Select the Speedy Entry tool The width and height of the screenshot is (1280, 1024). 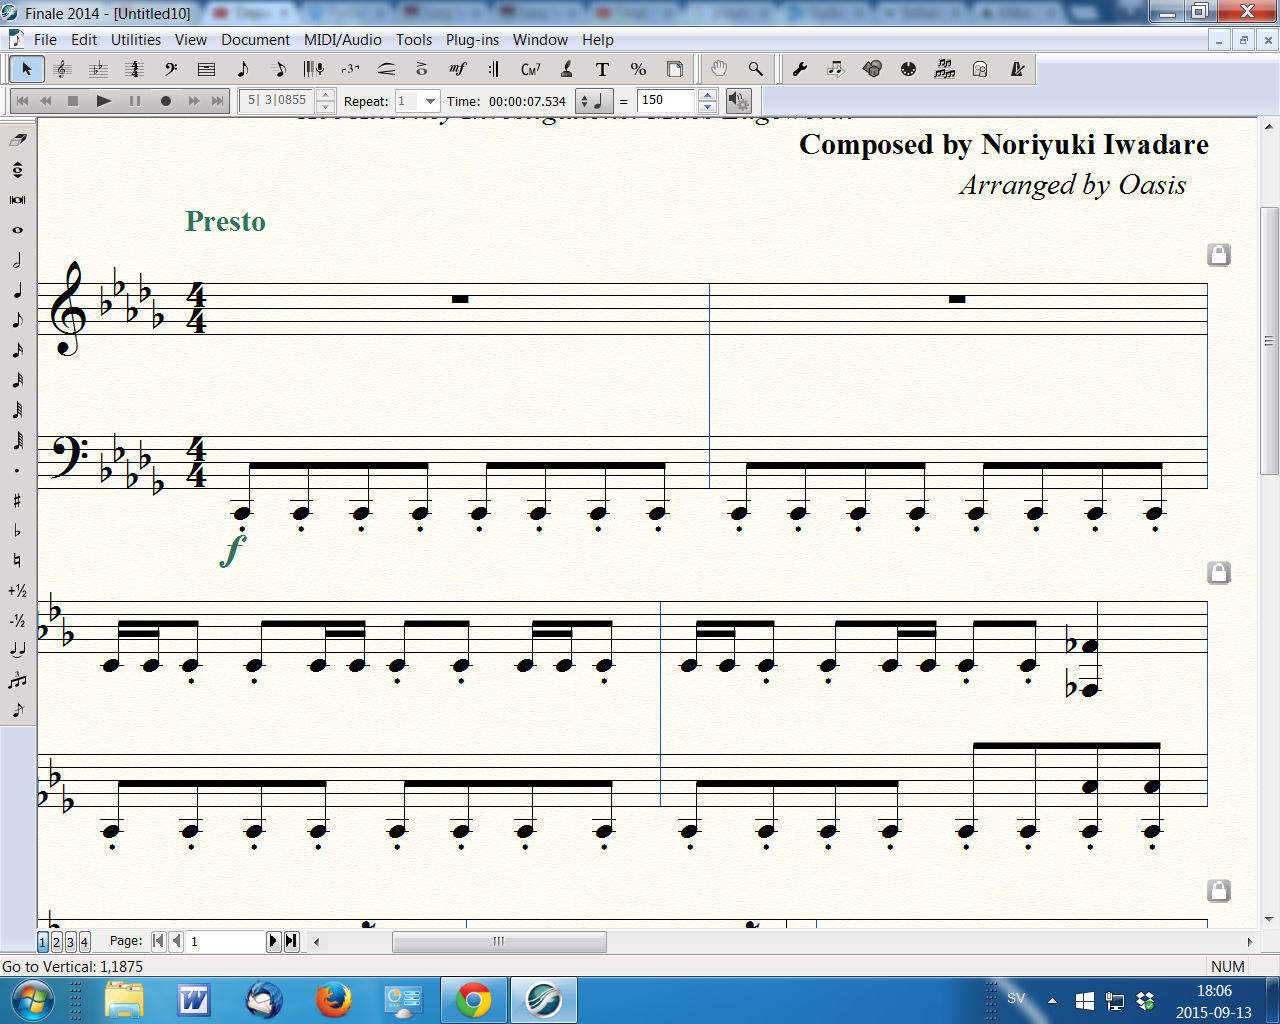click(278, 69)
